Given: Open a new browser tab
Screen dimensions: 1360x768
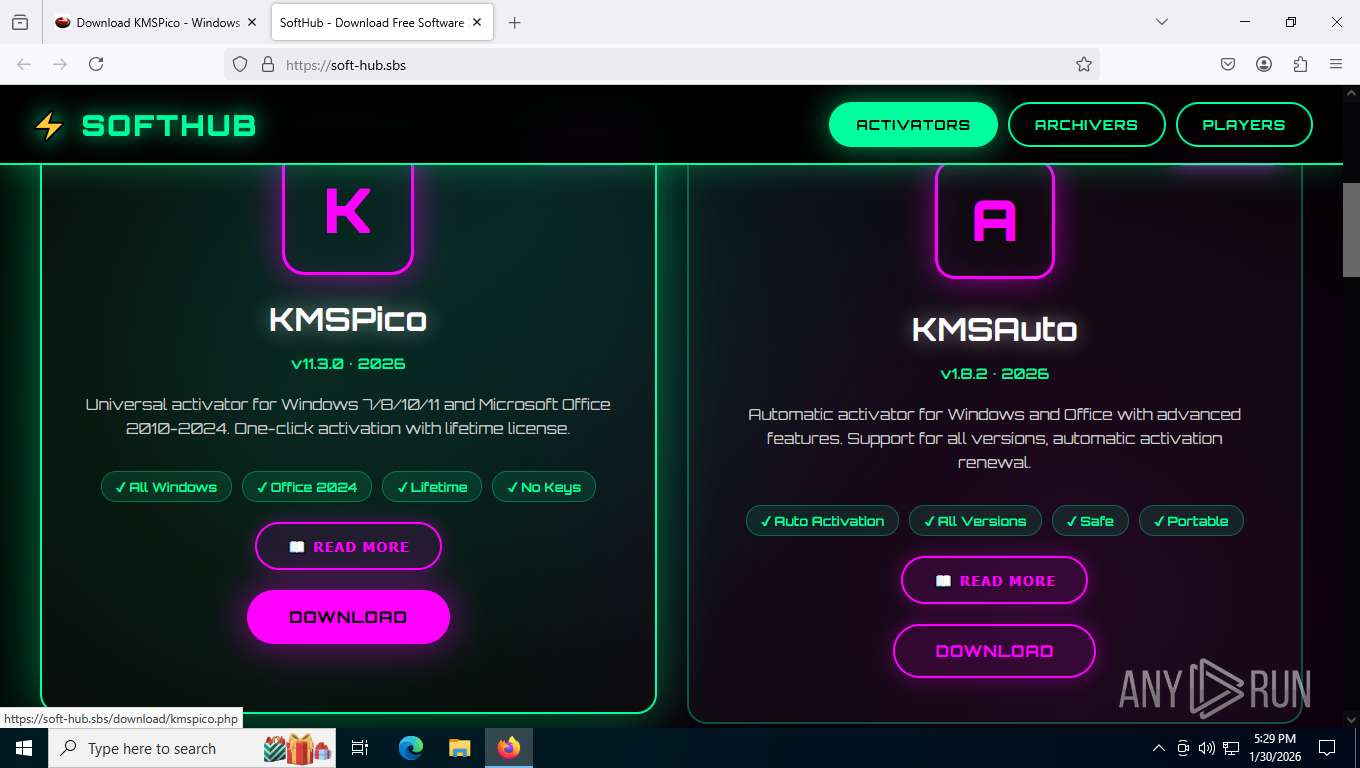Looking at the screenshot, I should (514, 22).
